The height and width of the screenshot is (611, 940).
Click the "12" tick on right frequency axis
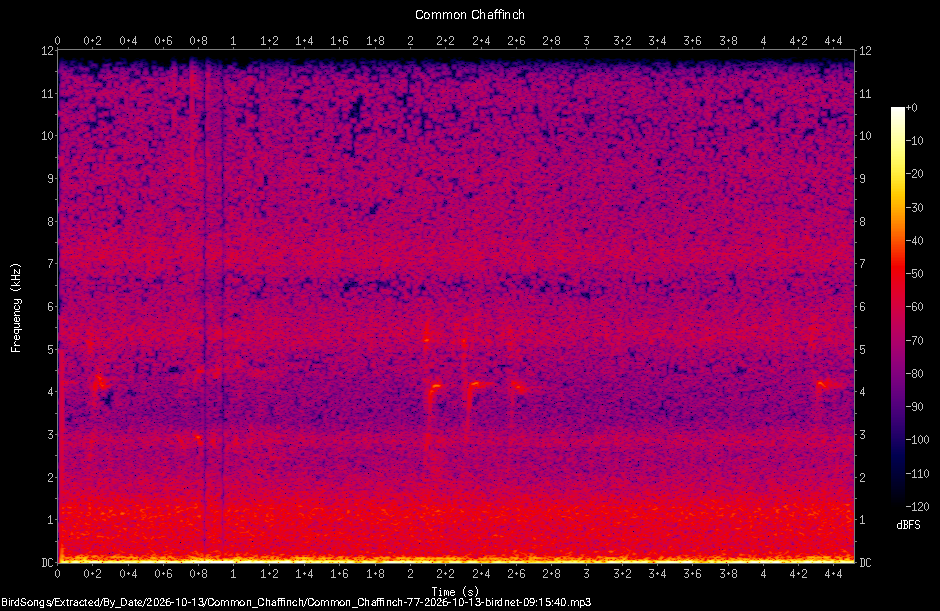[865, 51]
